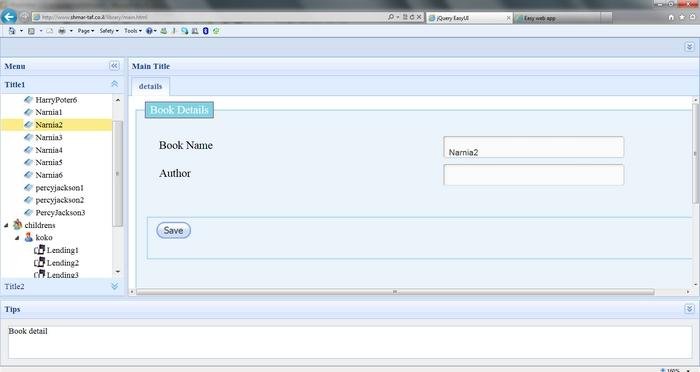This screenshot has height=372, width=700.
Task: Collapse the Menu panel
Action: pos(114,66)
